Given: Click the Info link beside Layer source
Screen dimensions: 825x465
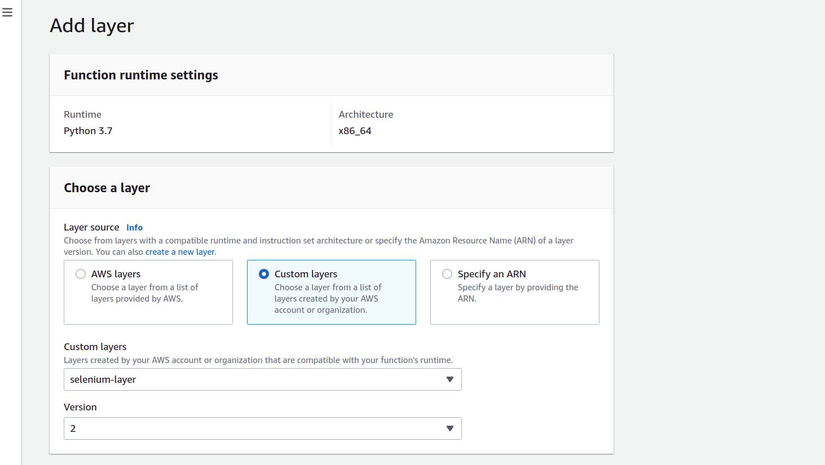Looking at the screenshot, I should (134, 228).
